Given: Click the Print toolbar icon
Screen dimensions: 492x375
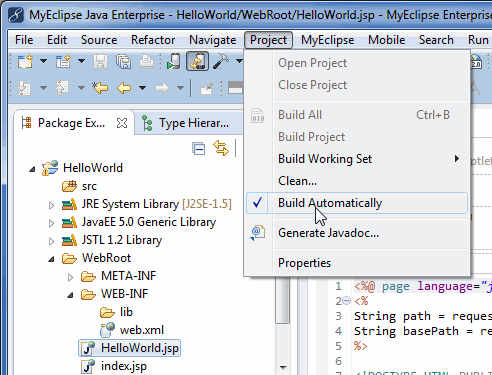Looking at the screenshot, I should (x=146, y=62).
